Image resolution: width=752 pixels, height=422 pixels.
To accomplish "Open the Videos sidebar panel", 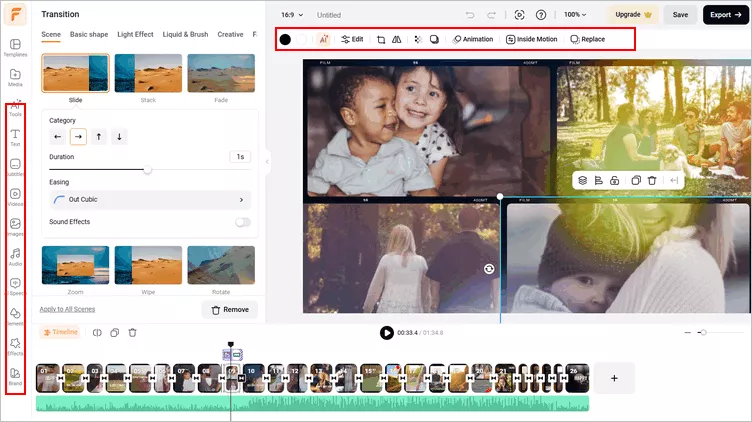I will coord(15,197).
